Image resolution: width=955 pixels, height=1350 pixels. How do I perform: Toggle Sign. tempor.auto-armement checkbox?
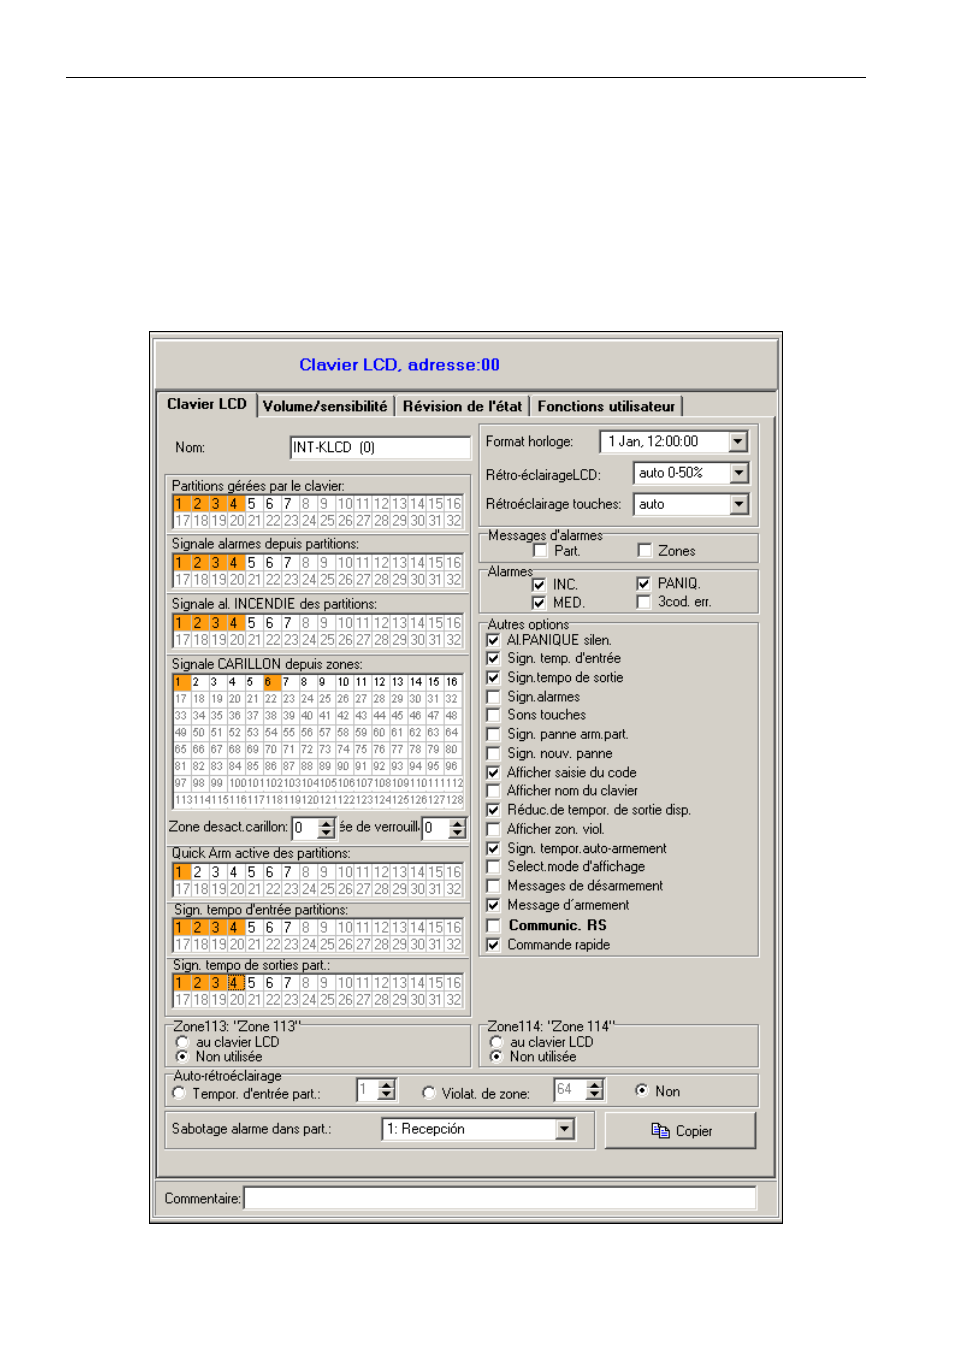[x=493, y=848]
